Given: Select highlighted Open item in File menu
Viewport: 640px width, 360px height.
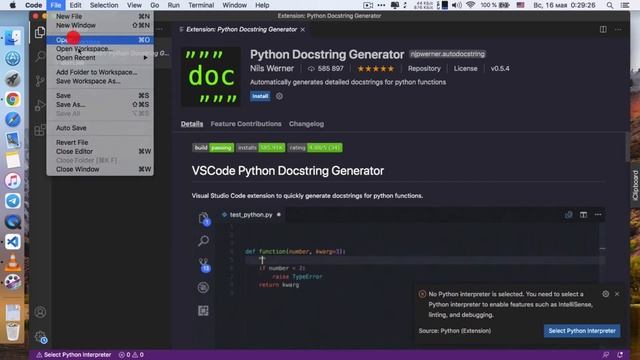Looking at the screenshot, I should pyautogui.click(x=100, y=40).
